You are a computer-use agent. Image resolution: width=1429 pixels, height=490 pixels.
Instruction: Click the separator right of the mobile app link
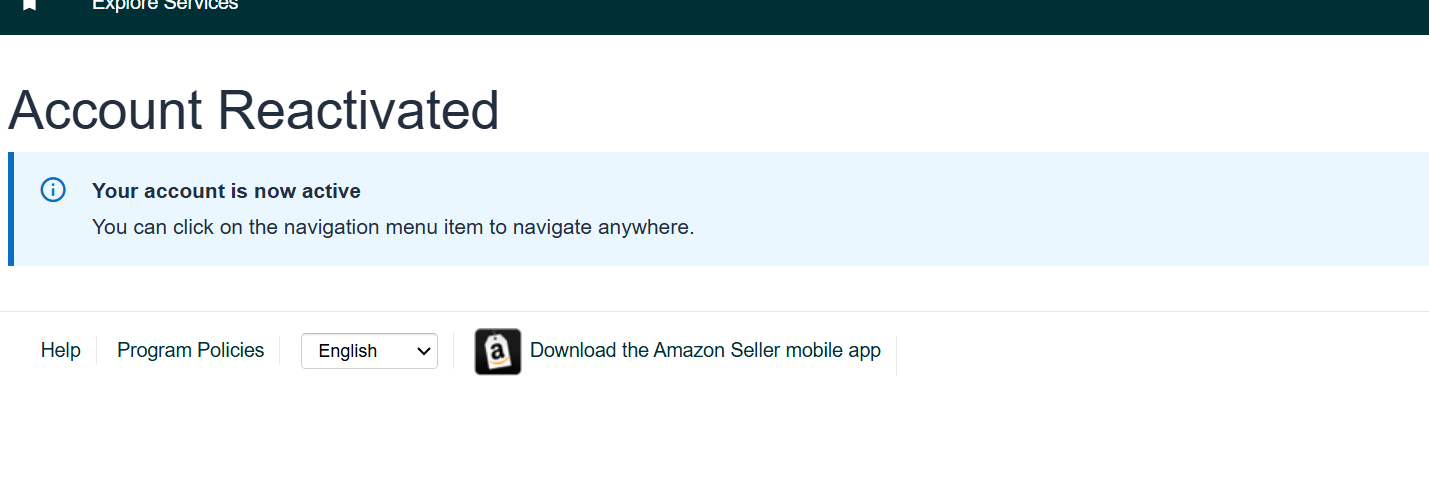(896, 356)
